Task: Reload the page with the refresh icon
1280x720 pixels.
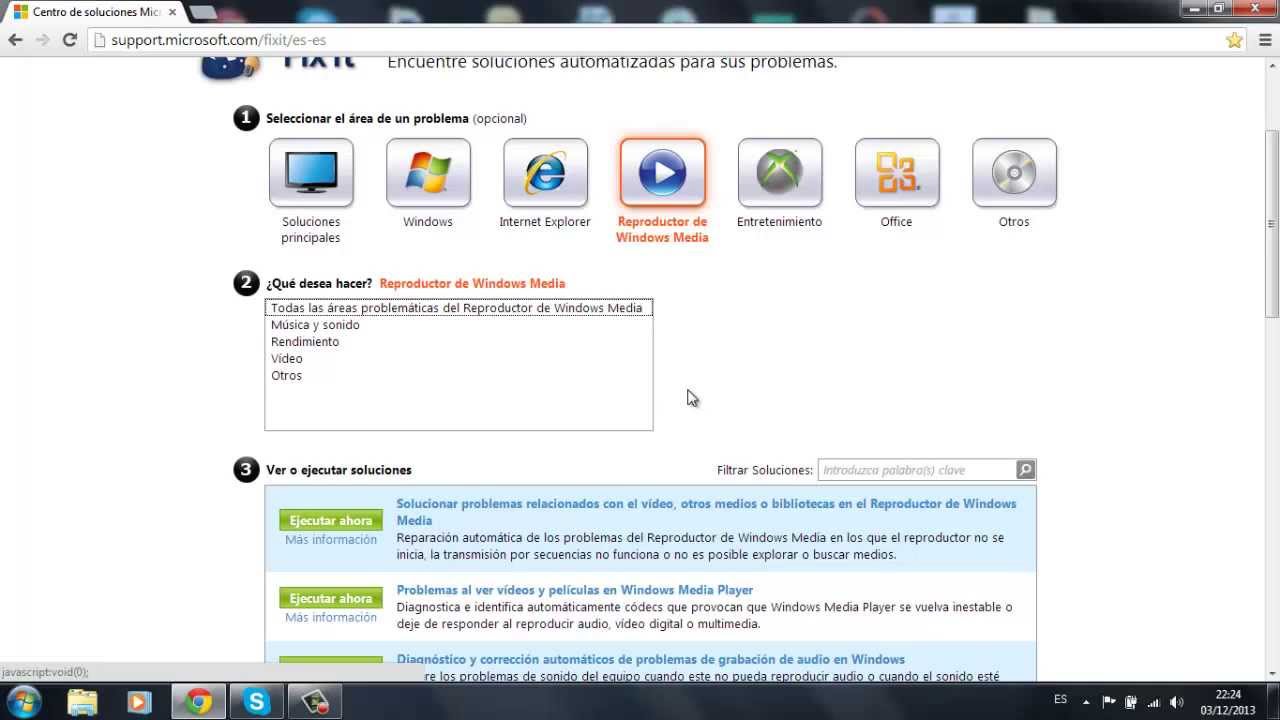Action: [x=70, y=40]
